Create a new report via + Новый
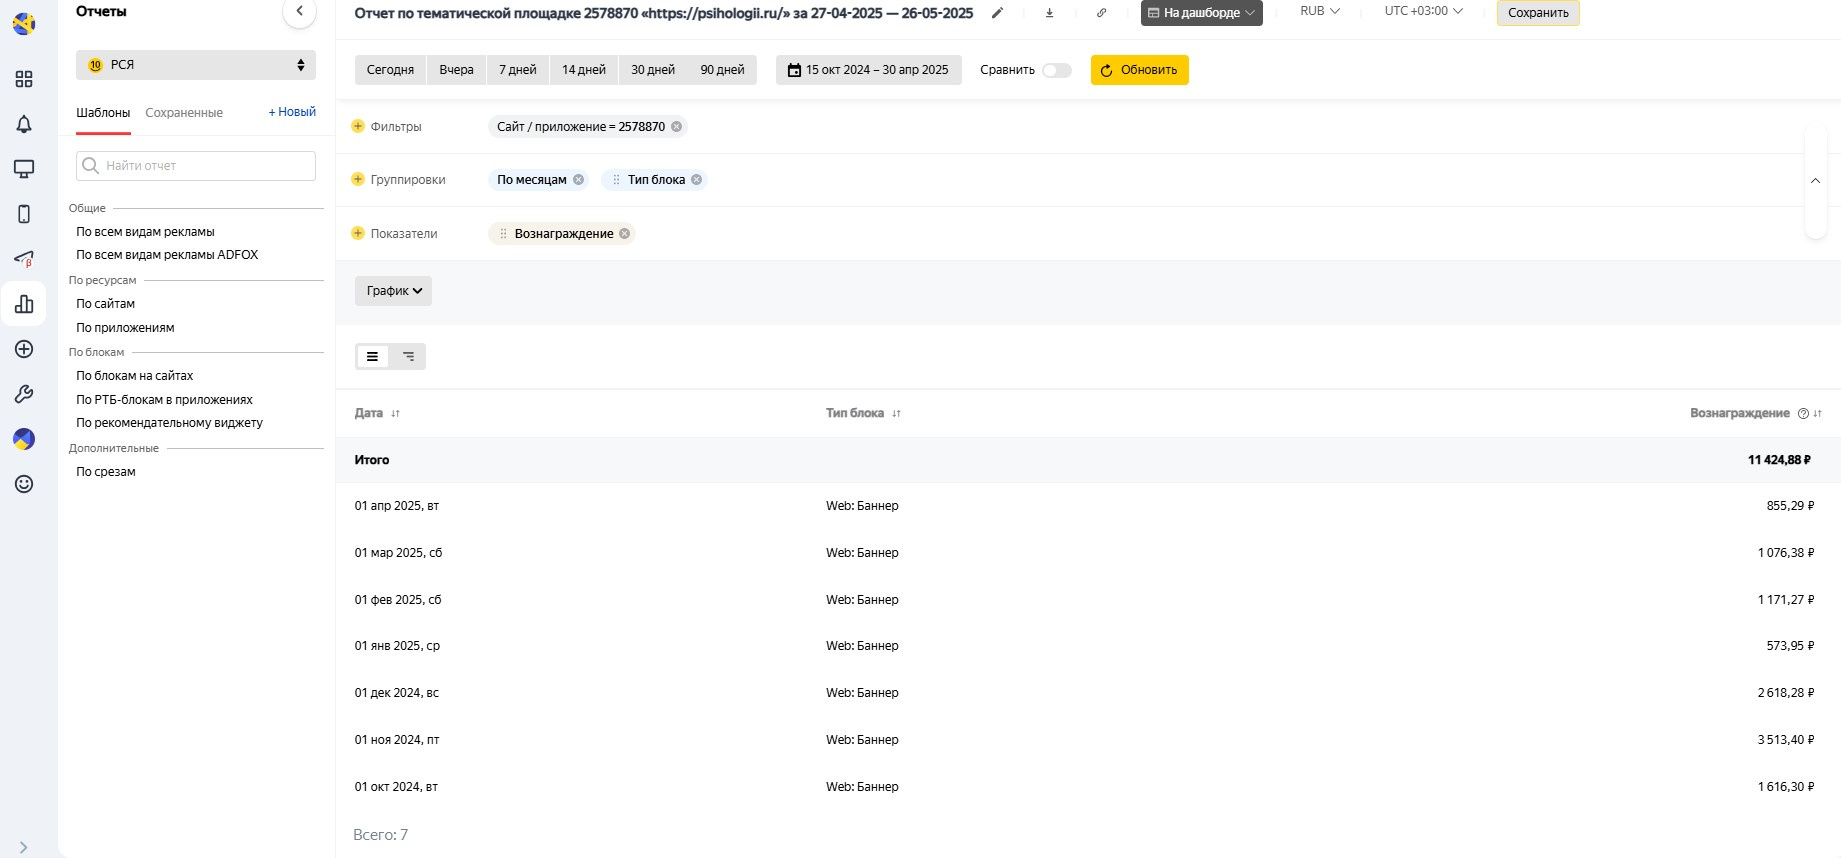The width and height of the screenshot is (1841, 858). (292, 112)
